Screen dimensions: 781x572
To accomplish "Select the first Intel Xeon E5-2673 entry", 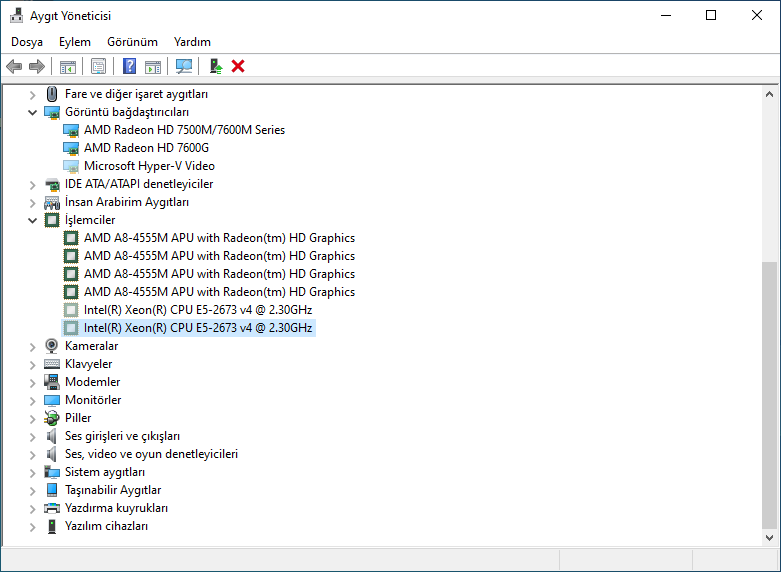I will click(x=198, y=310).
